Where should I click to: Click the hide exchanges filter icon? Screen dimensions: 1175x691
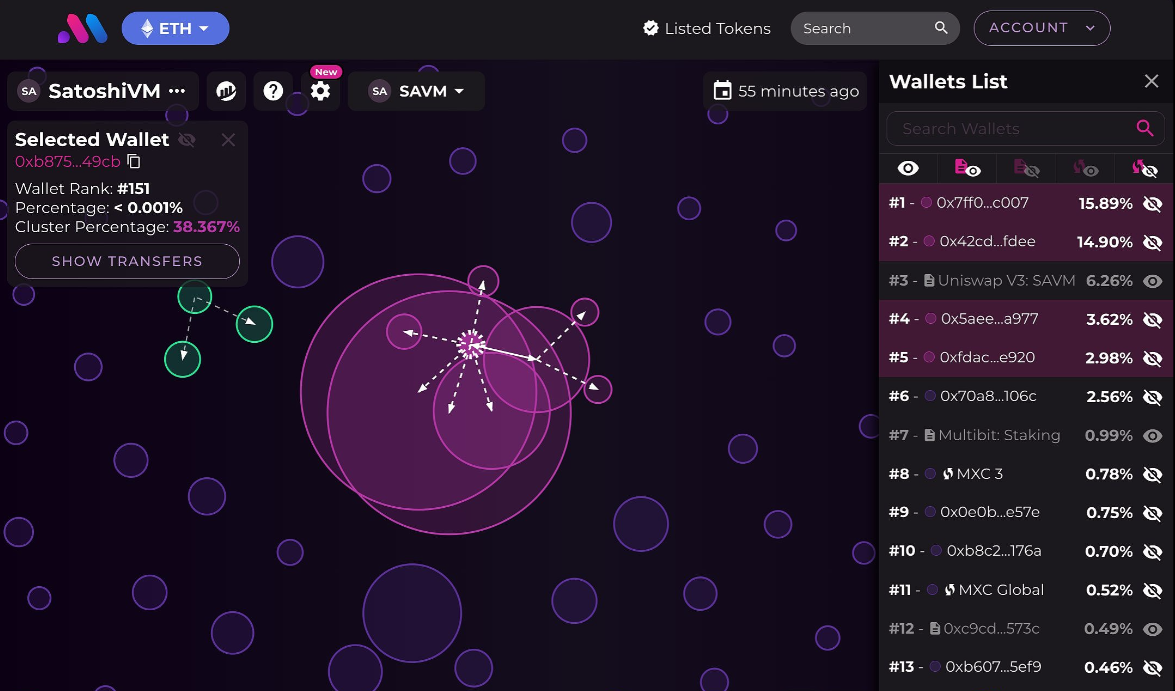[1143, 169]
